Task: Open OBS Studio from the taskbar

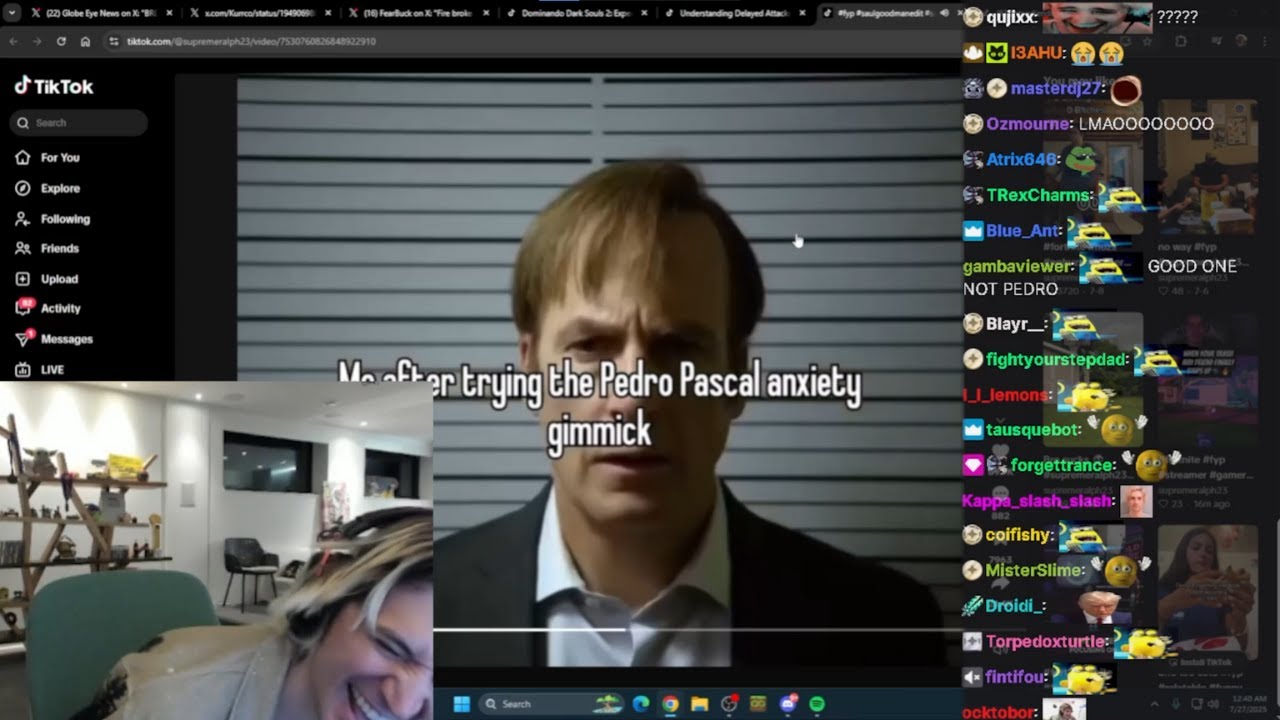Action: coord(729,704)
